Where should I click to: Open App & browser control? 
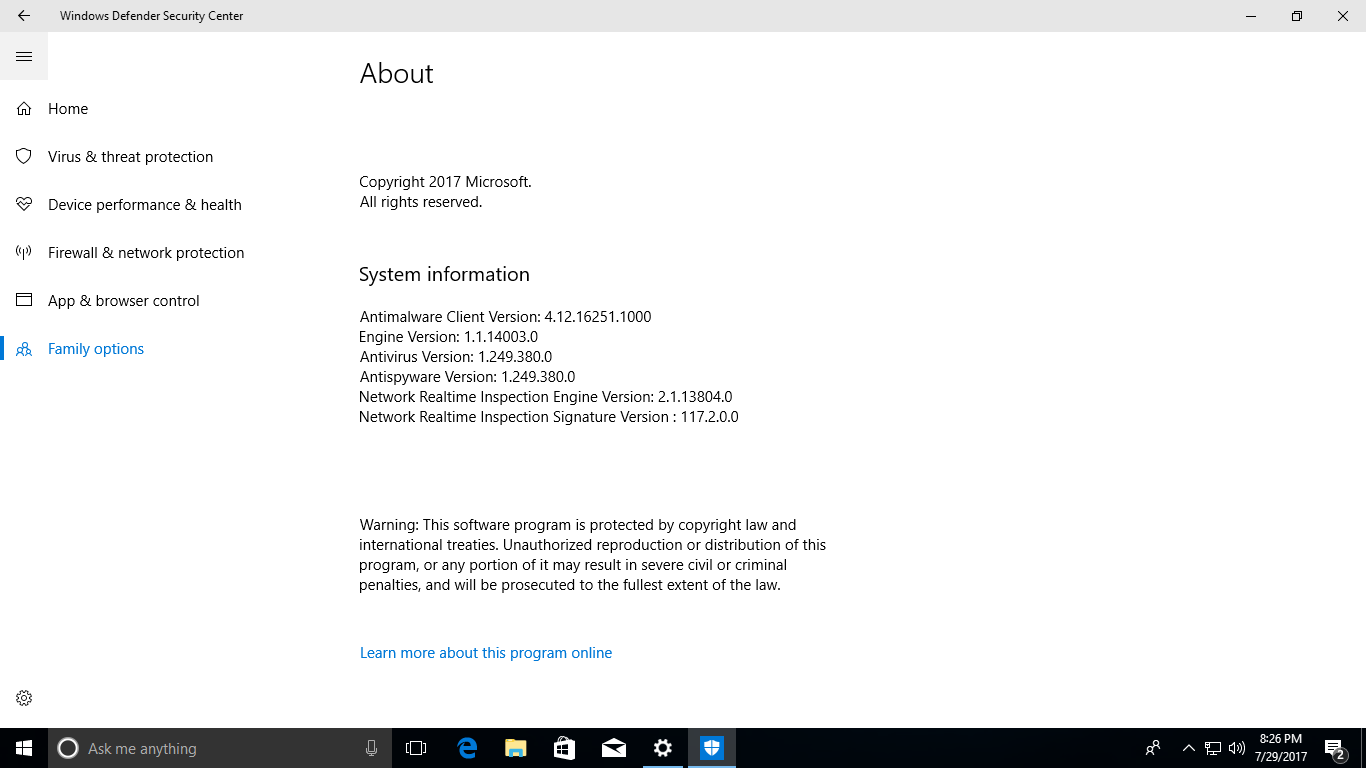(x=124, y=301)
